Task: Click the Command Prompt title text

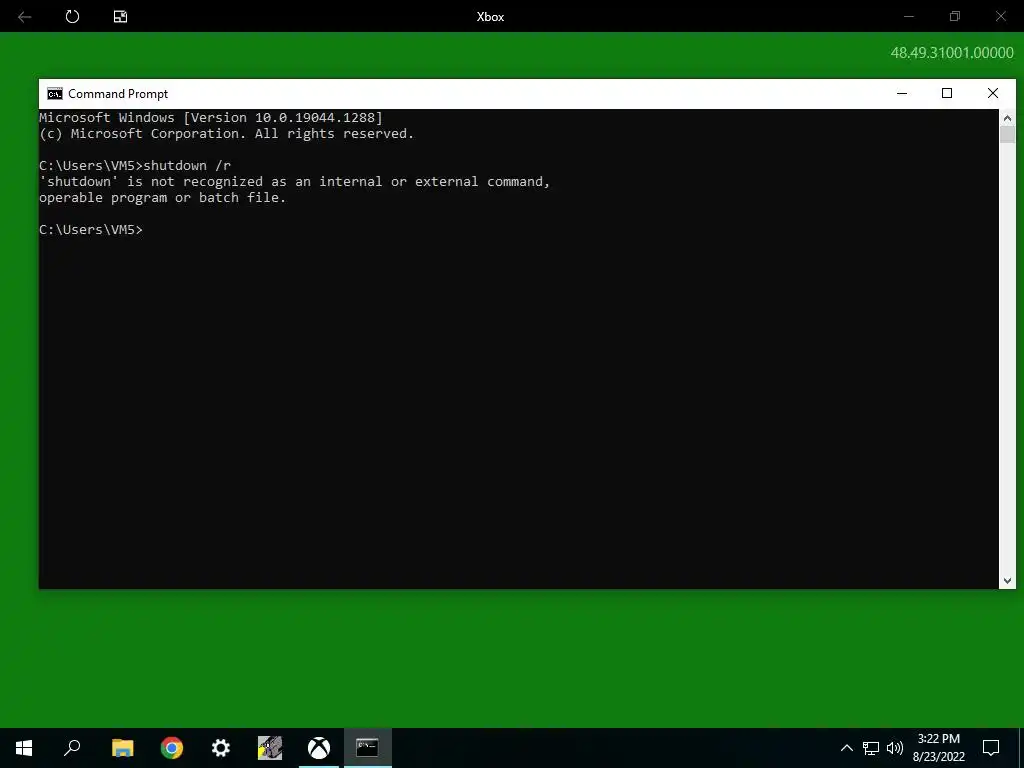Action: point(118,94)
